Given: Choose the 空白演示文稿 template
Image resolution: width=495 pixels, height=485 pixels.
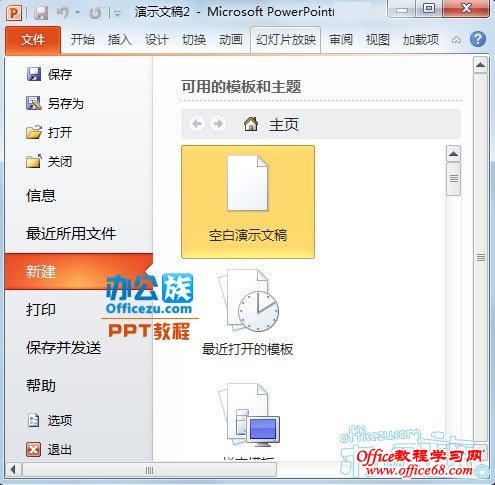Looking at the screenshot, I should pyautogui.click(x=248, y=202).
